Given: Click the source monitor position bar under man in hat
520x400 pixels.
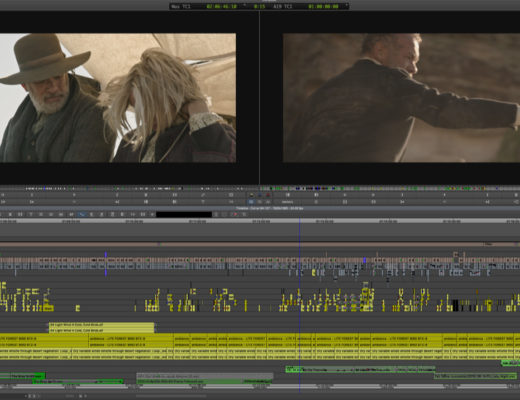Looking at the screenshot, I should (129, 189).
